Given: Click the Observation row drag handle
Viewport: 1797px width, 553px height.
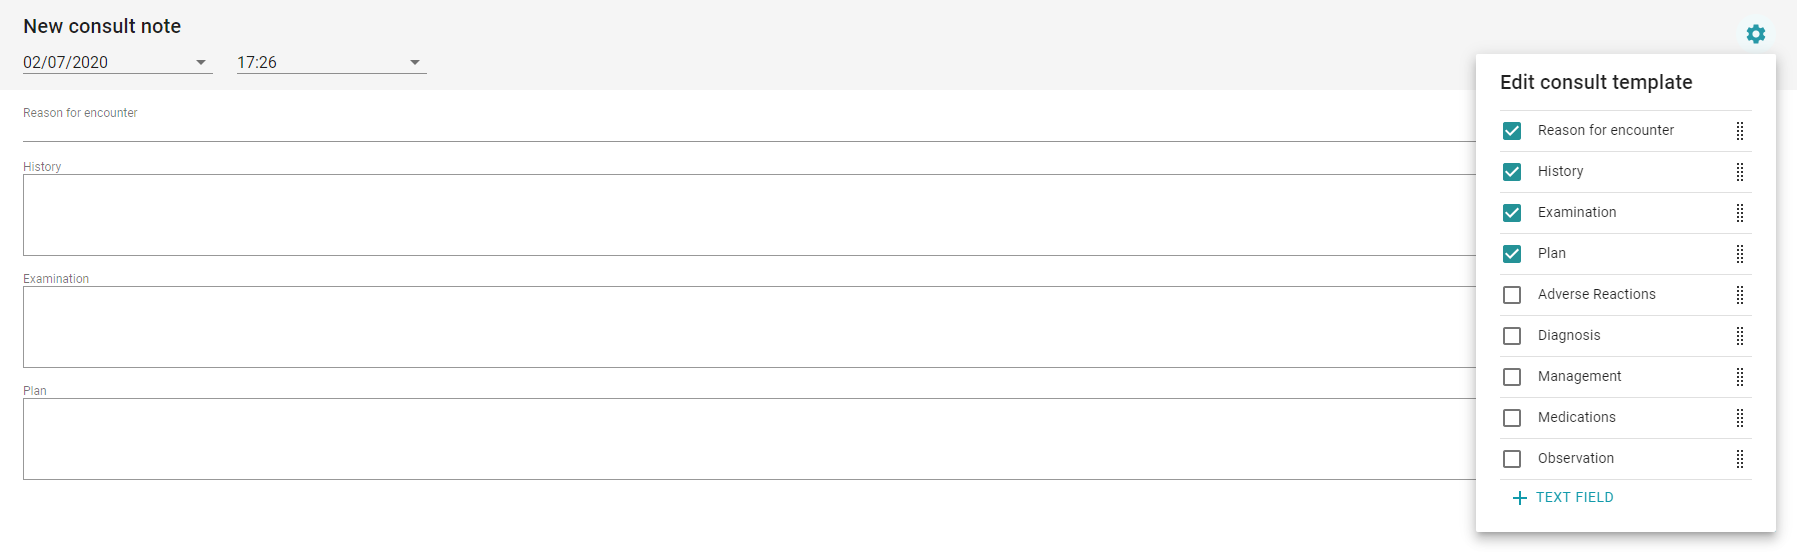Looking at the screenshot, I should point(1740,459).
